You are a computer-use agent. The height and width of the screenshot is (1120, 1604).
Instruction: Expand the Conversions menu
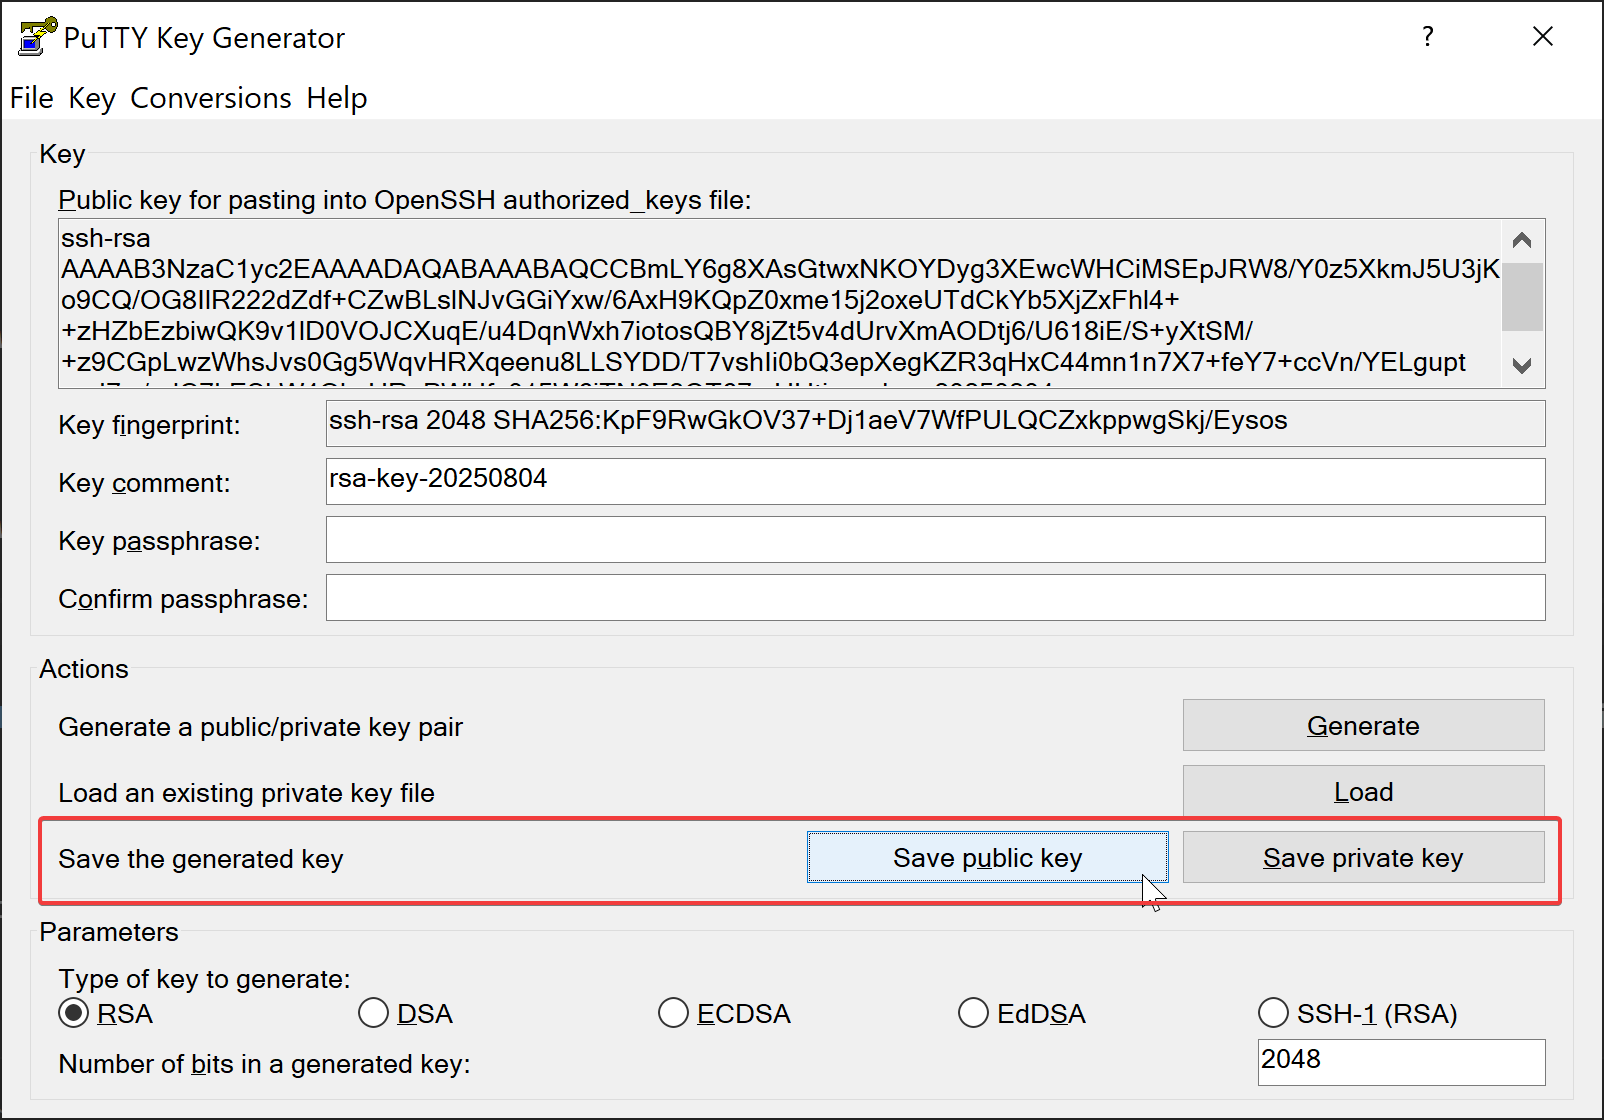point(211,98)
